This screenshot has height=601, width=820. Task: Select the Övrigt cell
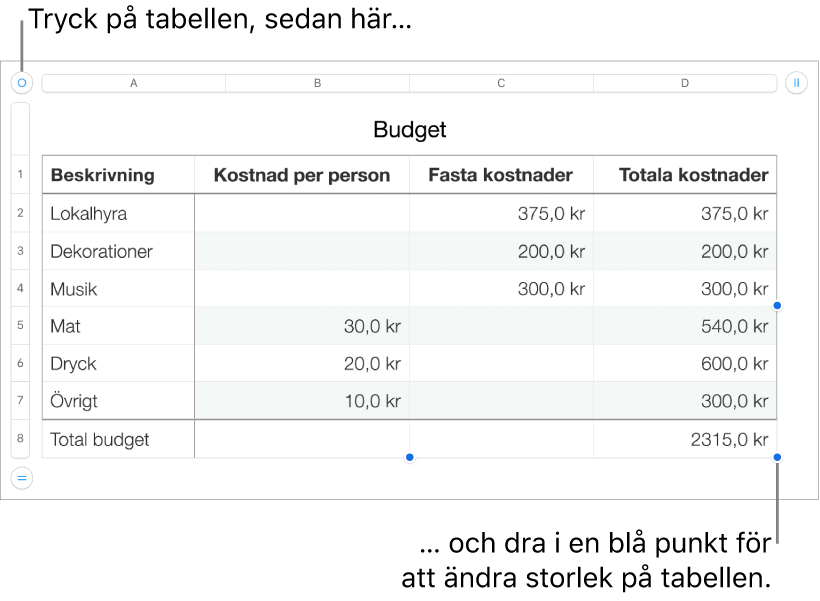point(119,401)
